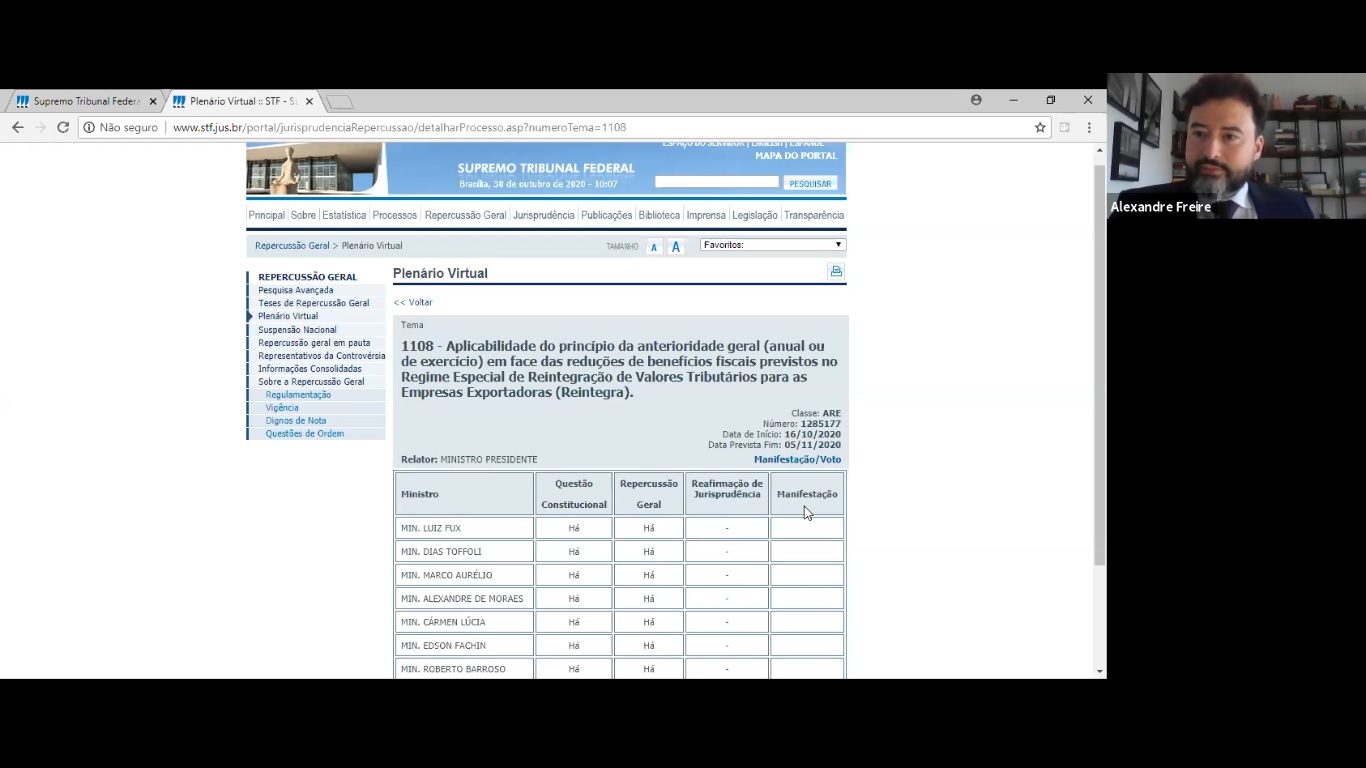Go back using browser back arrow
The height and width of the screenshot is (768, 1366).
coord(17,128)
